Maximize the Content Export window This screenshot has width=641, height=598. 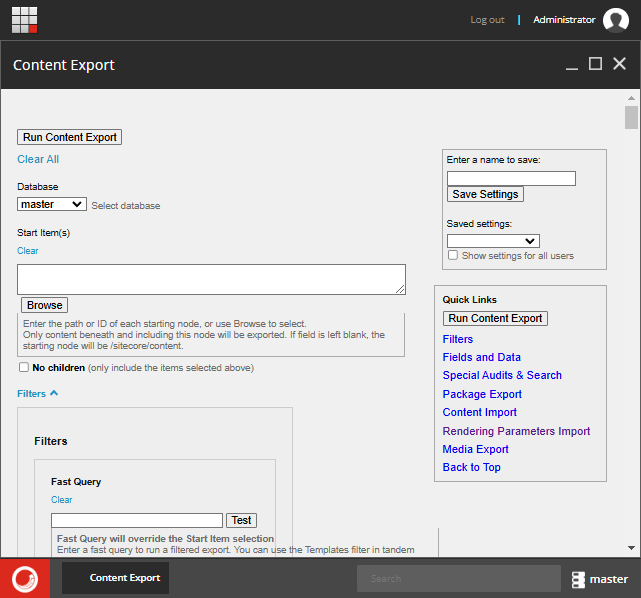pyautogui.click(x=595, y=64)
